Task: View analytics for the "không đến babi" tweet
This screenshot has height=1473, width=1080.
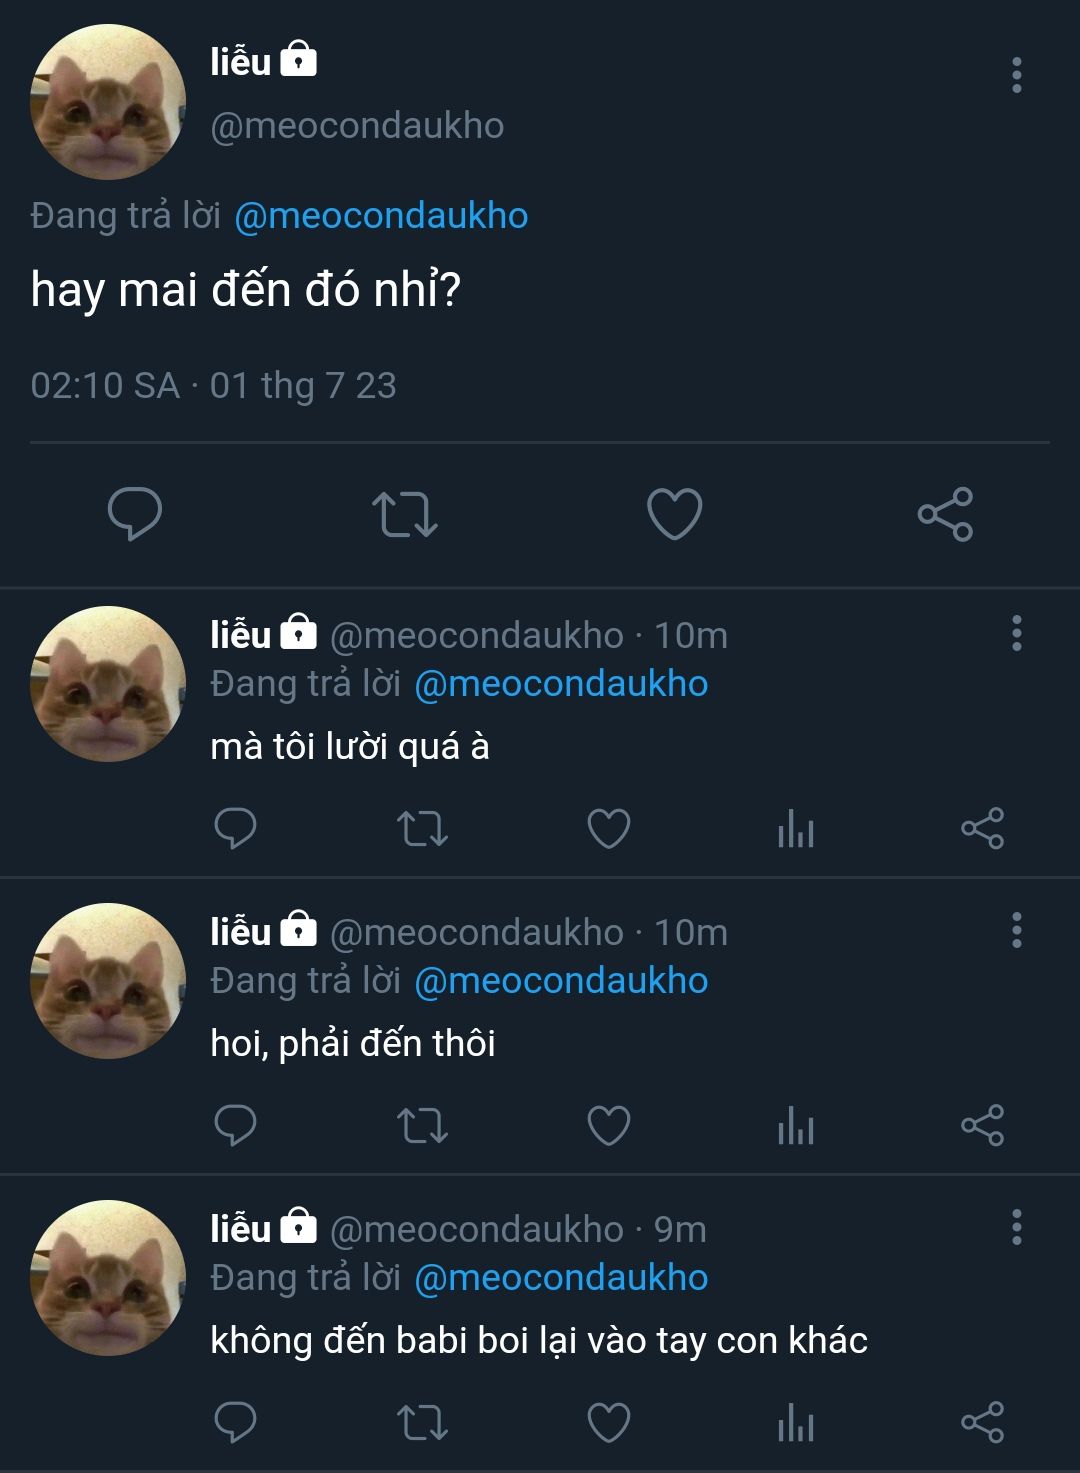Action: tap(796, 1423)
